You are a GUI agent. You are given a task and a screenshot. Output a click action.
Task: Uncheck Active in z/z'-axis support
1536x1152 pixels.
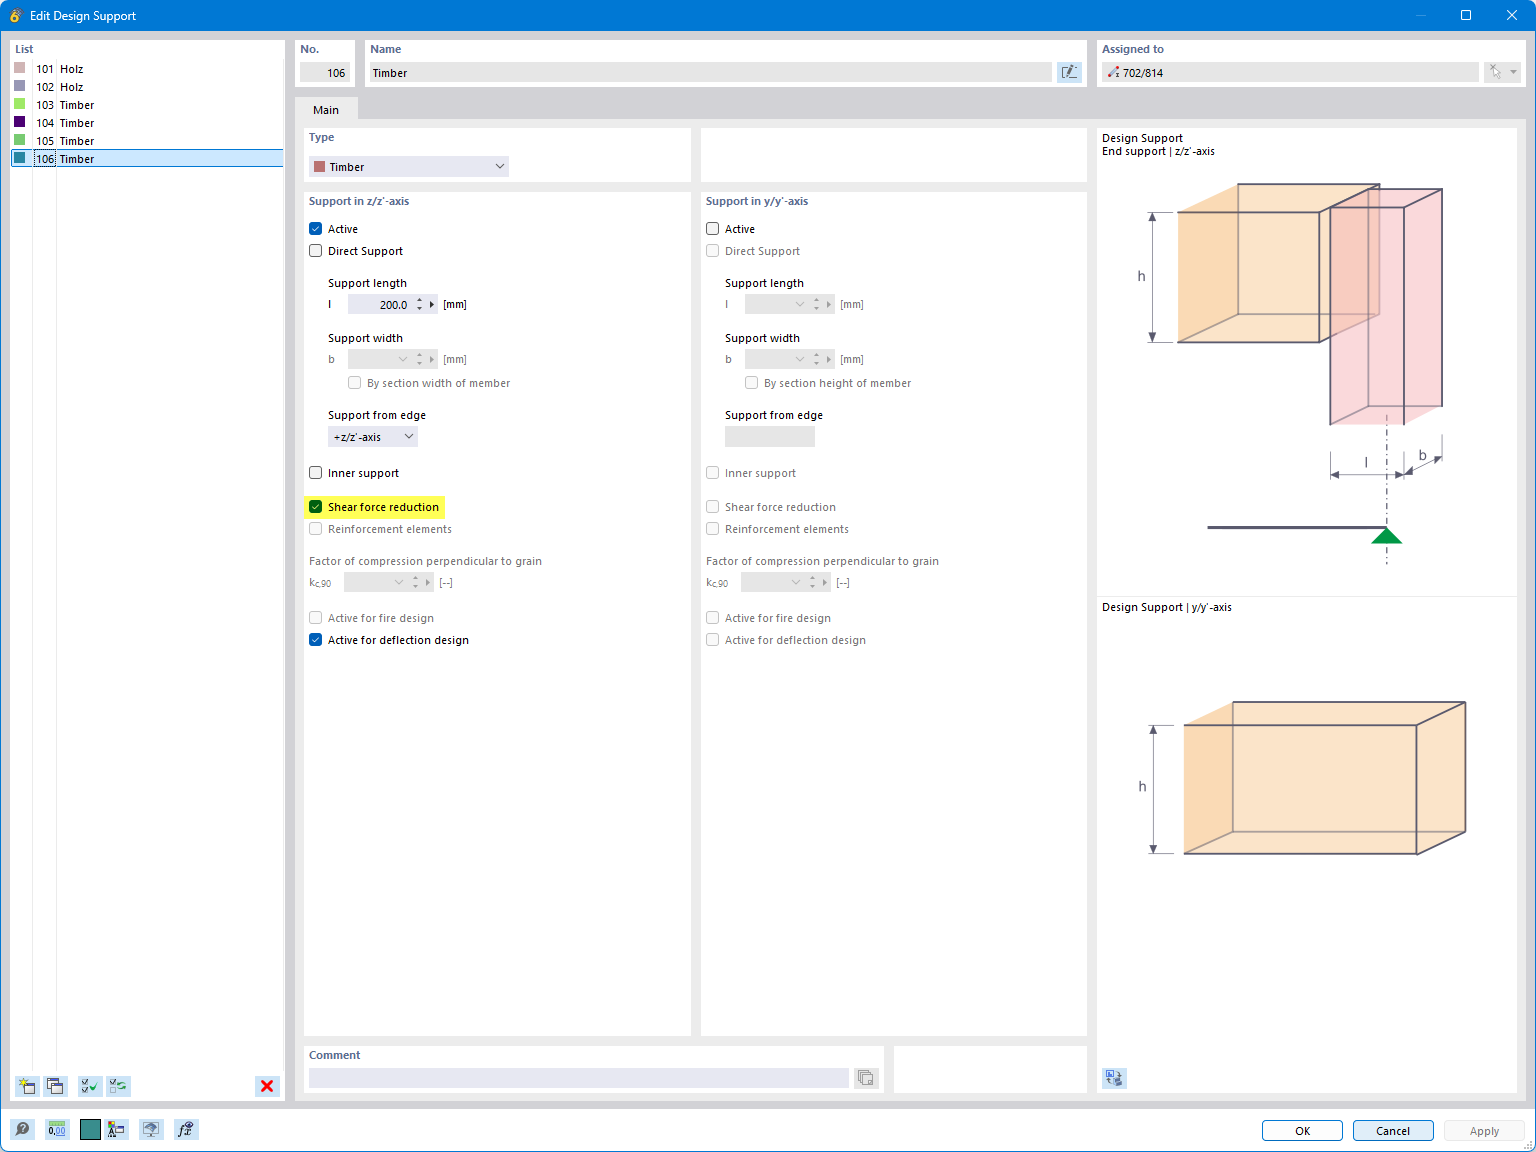(316, 229)
